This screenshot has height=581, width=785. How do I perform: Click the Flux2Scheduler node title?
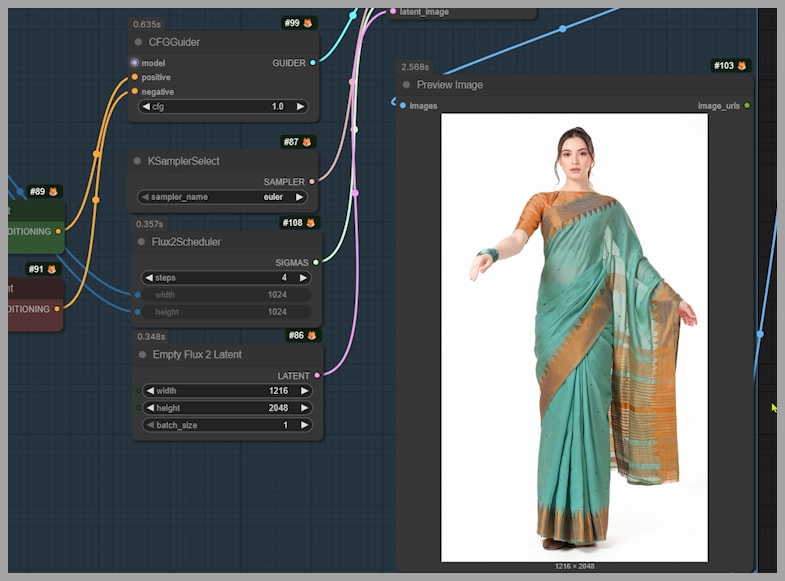[x=185, y=242]
